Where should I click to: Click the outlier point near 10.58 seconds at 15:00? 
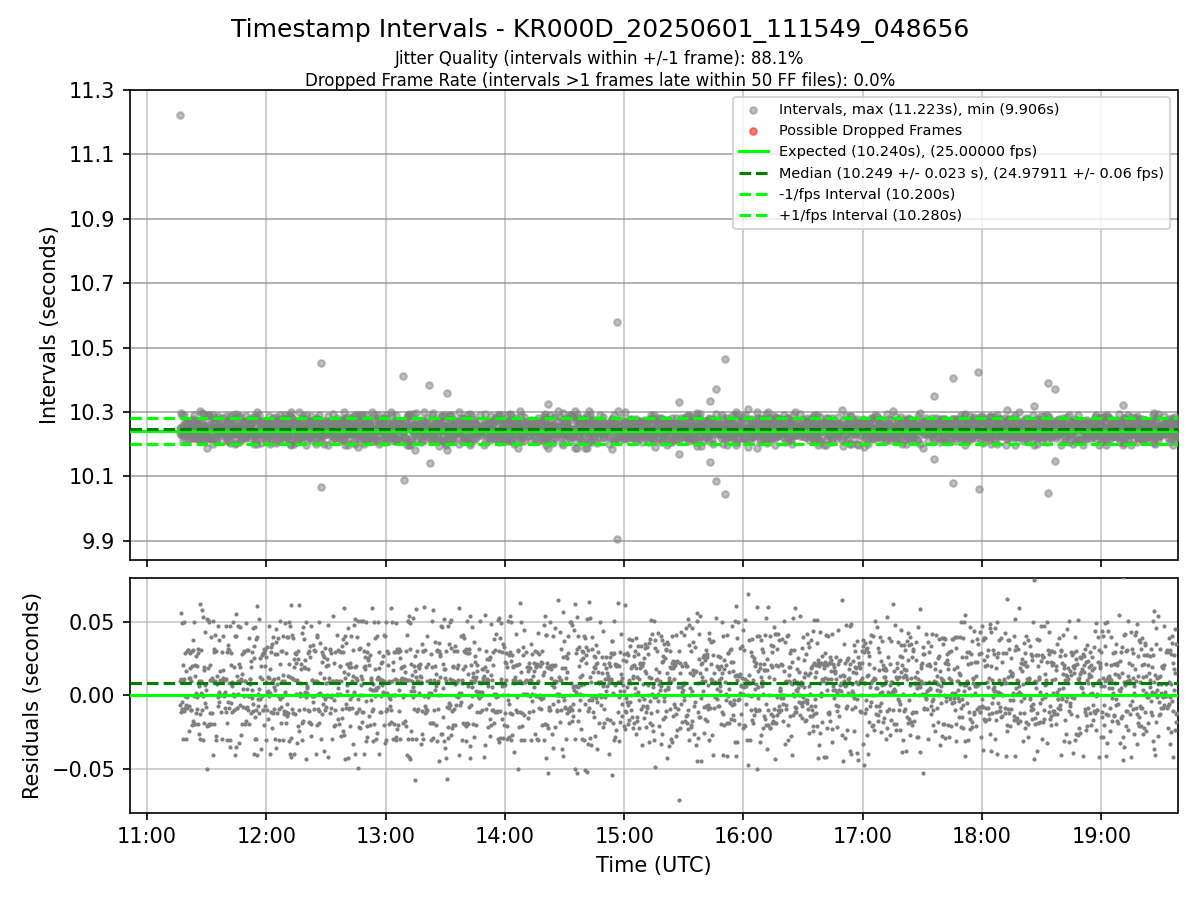point(617,322)
